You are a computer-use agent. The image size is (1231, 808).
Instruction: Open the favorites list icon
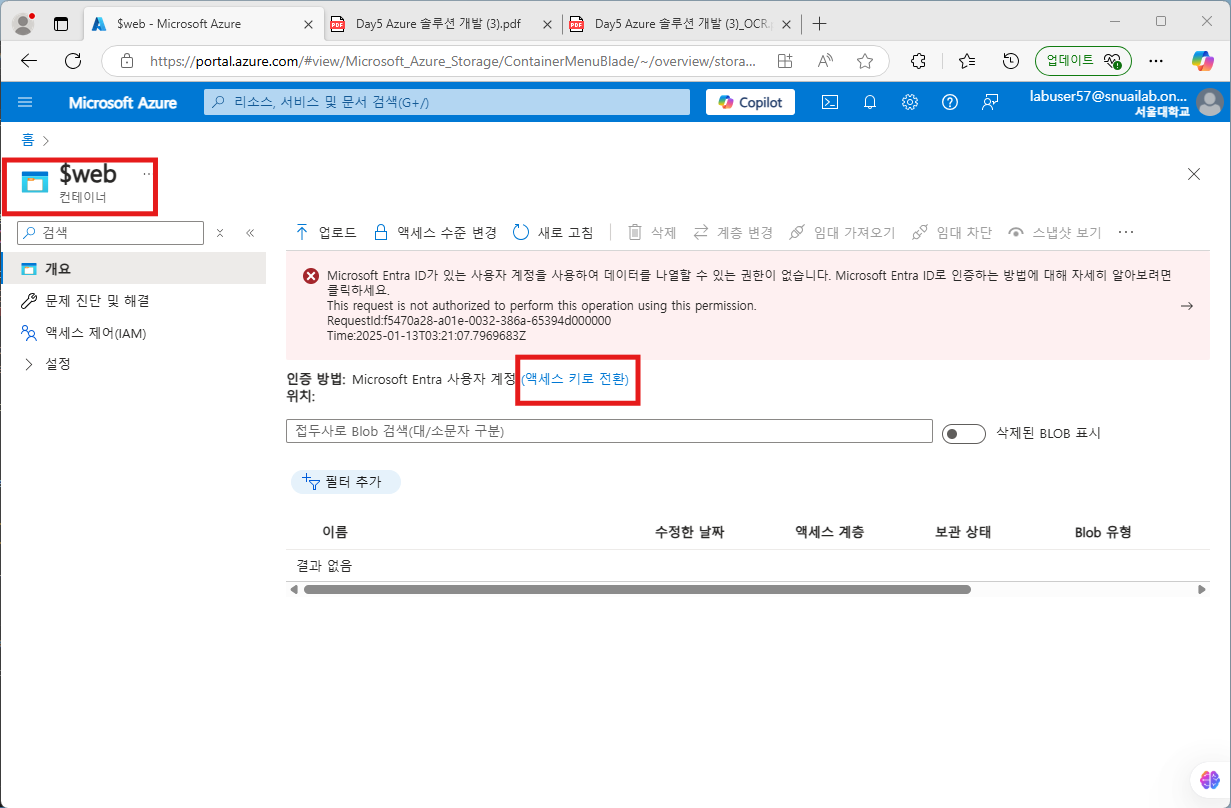click(x=967, y=61)
